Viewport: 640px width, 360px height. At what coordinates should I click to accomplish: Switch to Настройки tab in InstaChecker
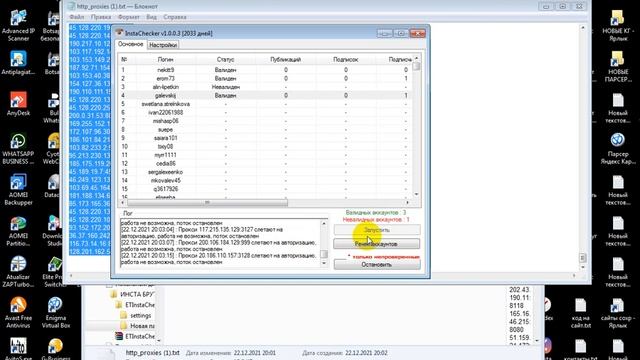tap(163, 45)
